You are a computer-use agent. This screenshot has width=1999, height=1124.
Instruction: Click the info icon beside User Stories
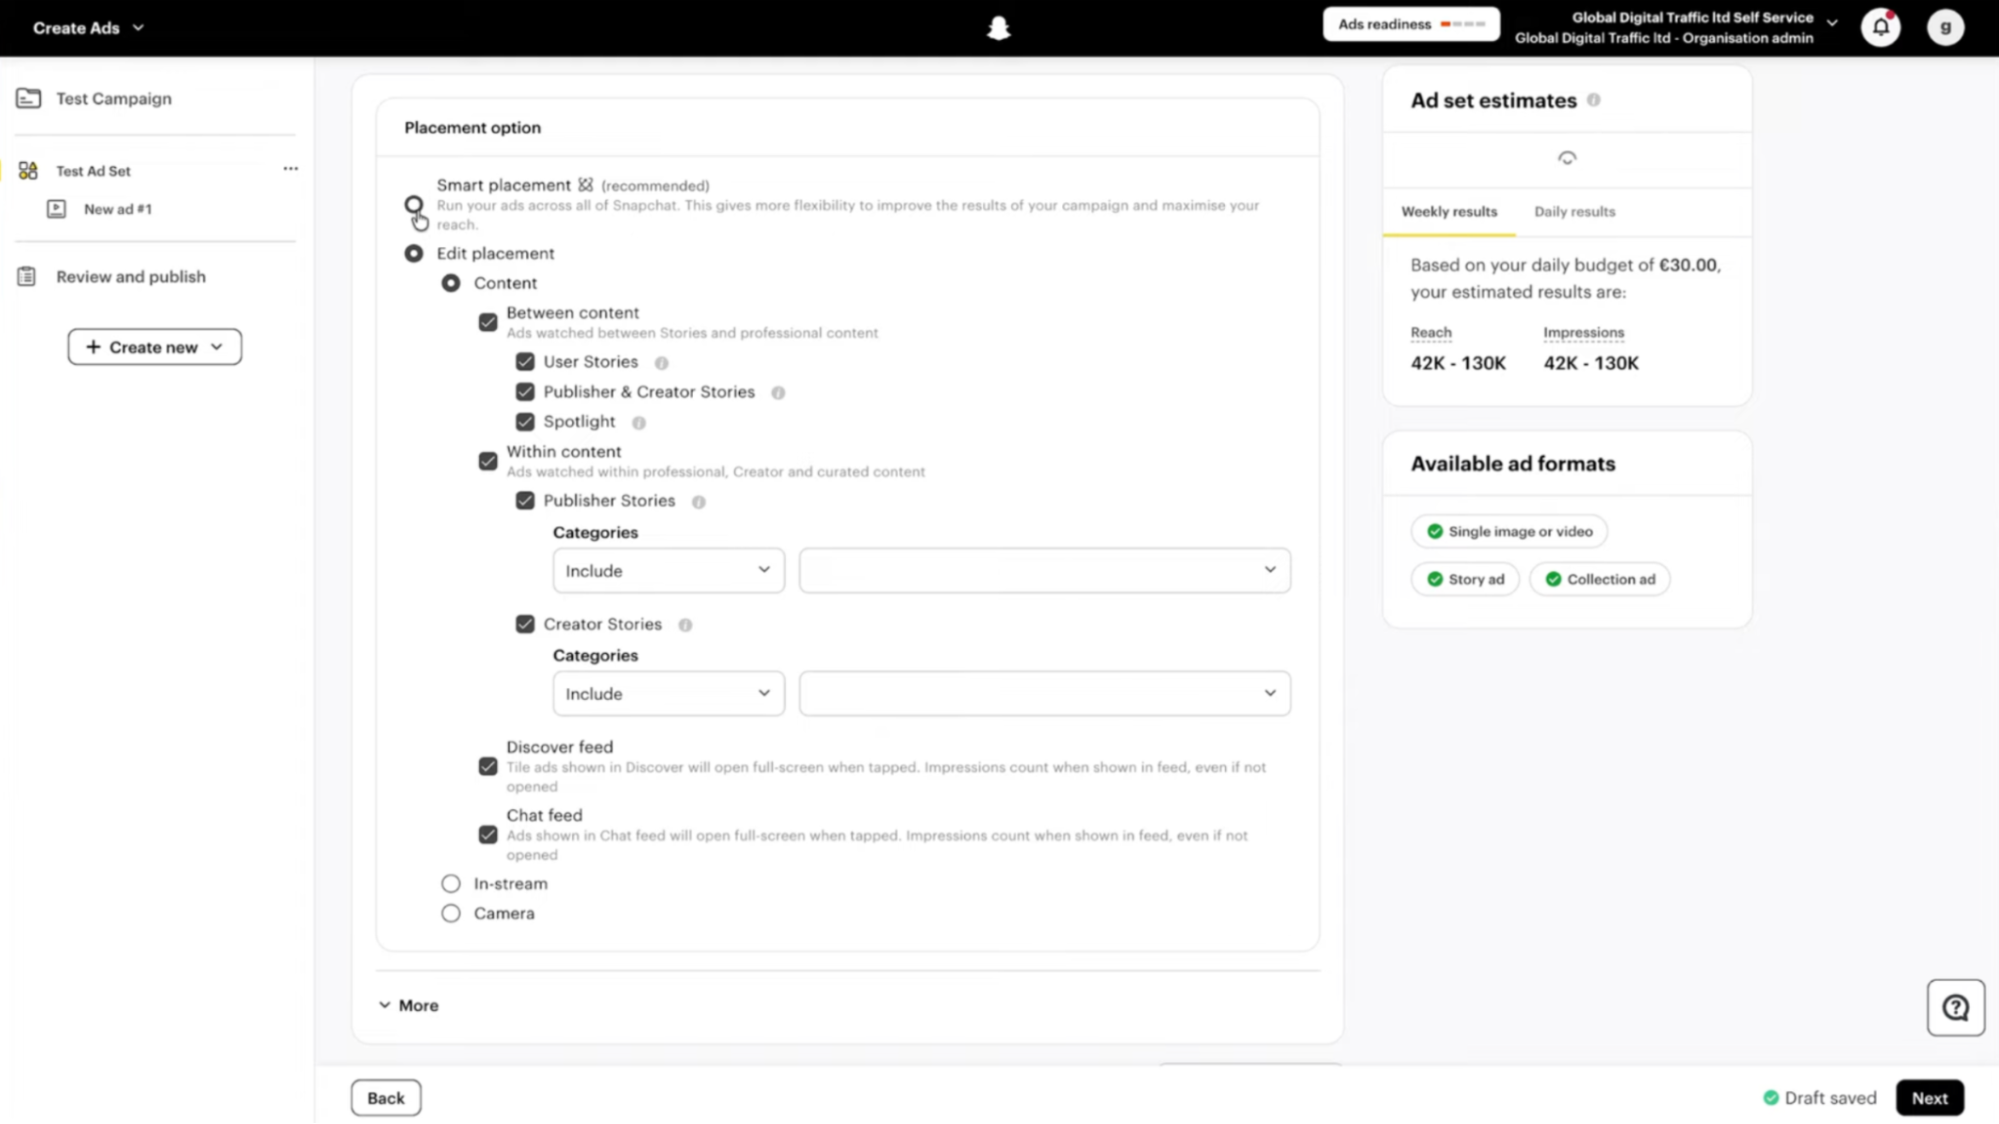pos(661,363)
